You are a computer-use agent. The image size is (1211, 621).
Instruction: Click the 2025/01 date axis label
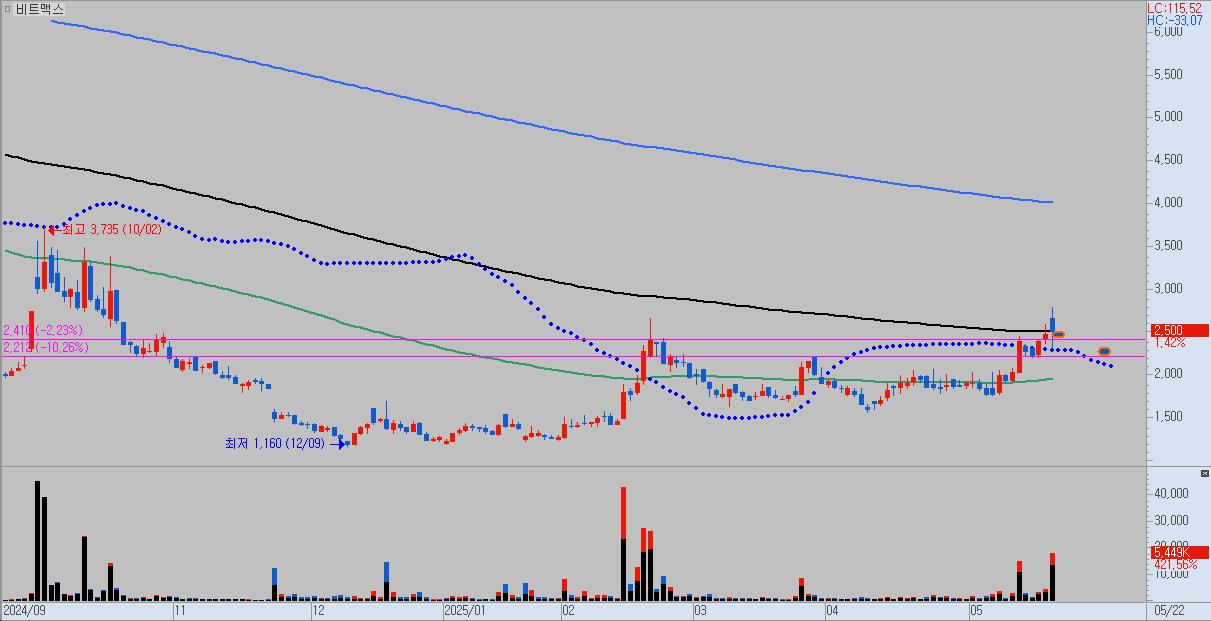(x=465, y=608)
